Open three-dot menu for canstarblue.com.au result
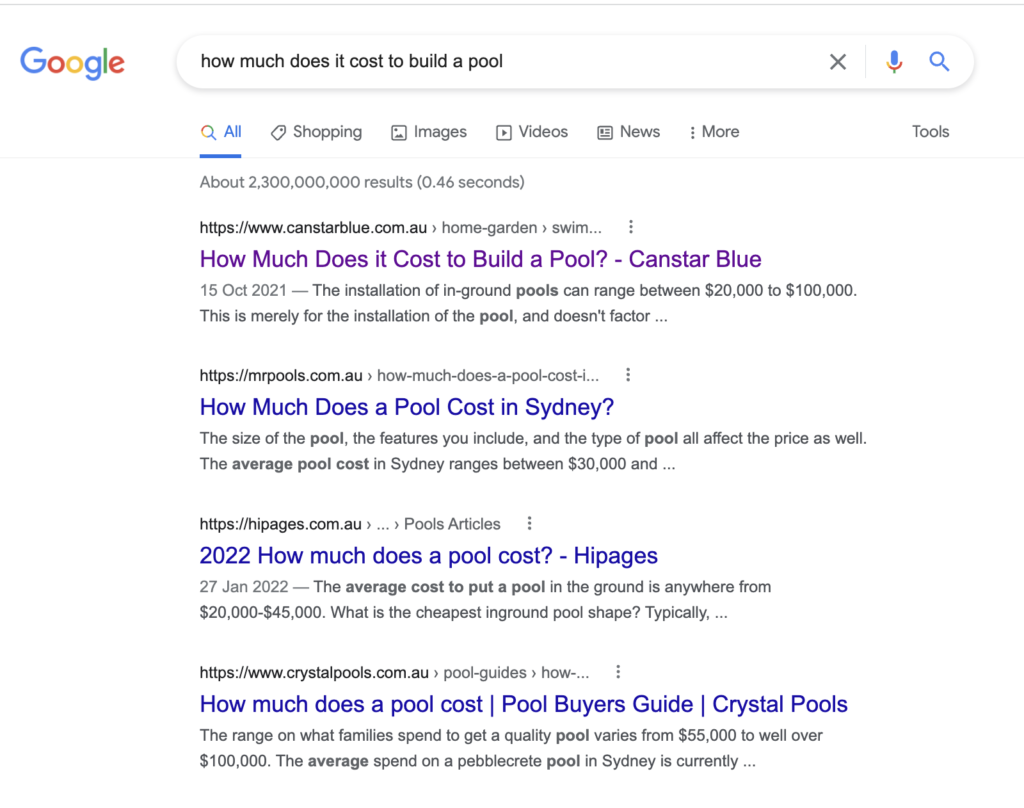 coord(630,227)
